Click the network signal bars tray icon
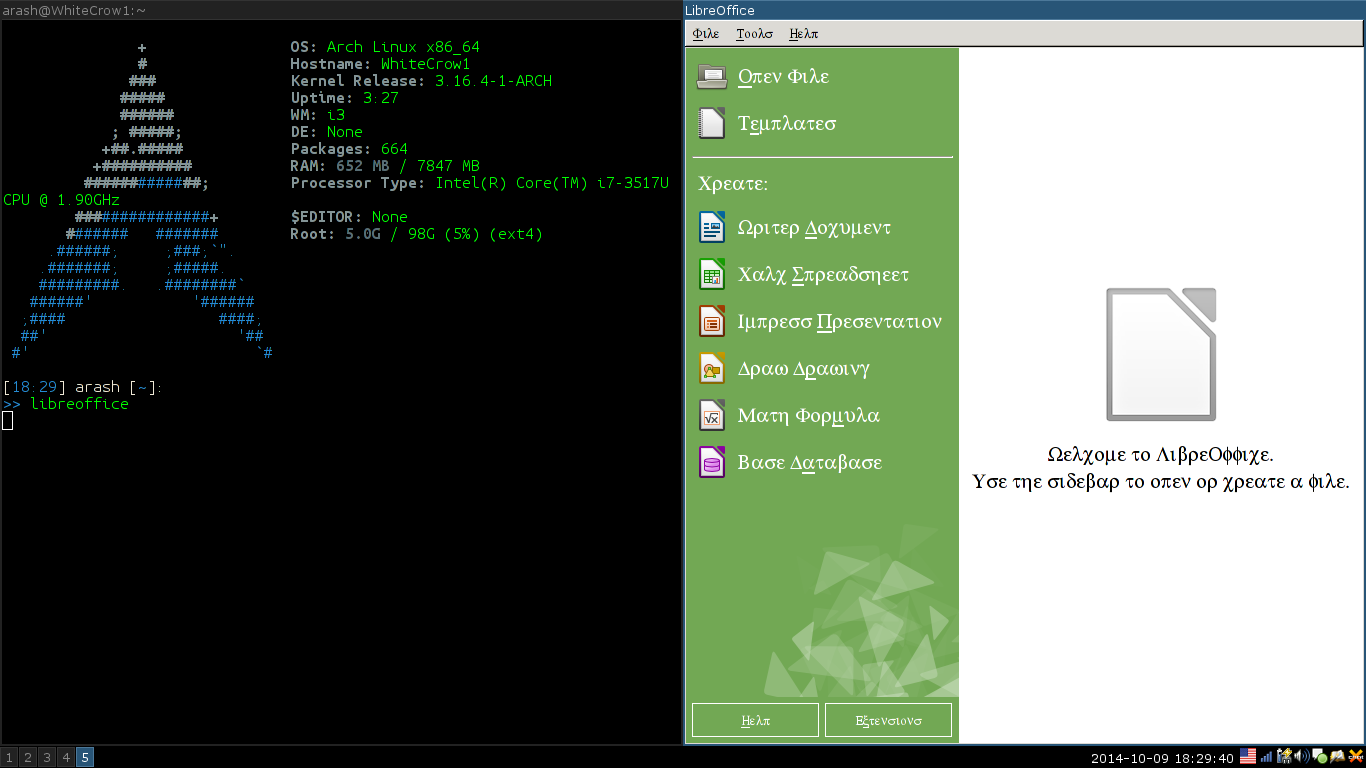This screenshot has height=768, width=1366. point(1266,757)
